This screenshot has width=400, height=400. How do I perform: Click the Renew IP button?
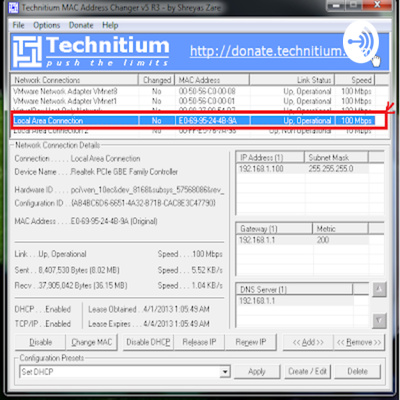click(251, 342)
